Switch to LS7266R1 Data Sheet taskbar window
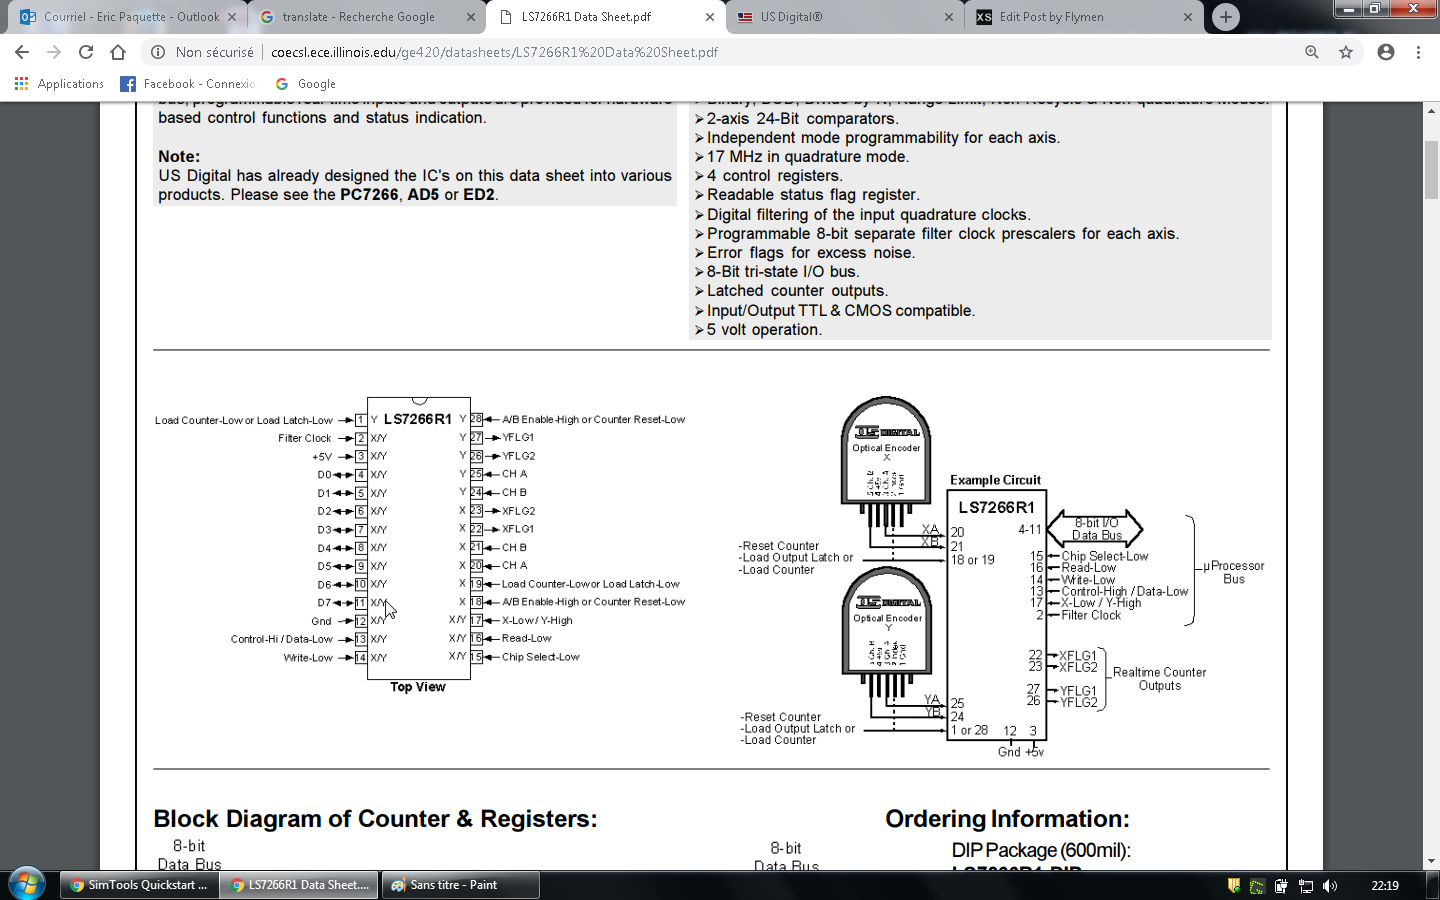Screen dimensions: 1440x900 point(299,885)
